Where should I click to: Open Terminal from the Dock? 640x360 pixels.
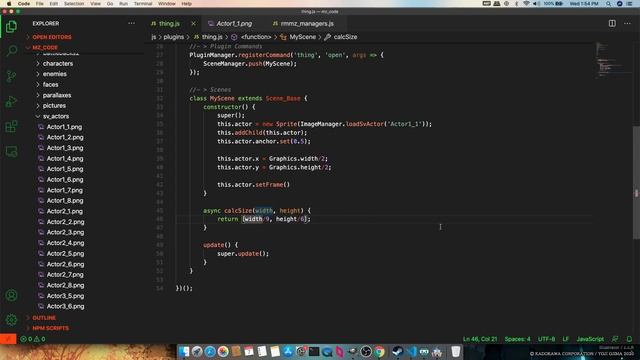click(x=314, y=351)
